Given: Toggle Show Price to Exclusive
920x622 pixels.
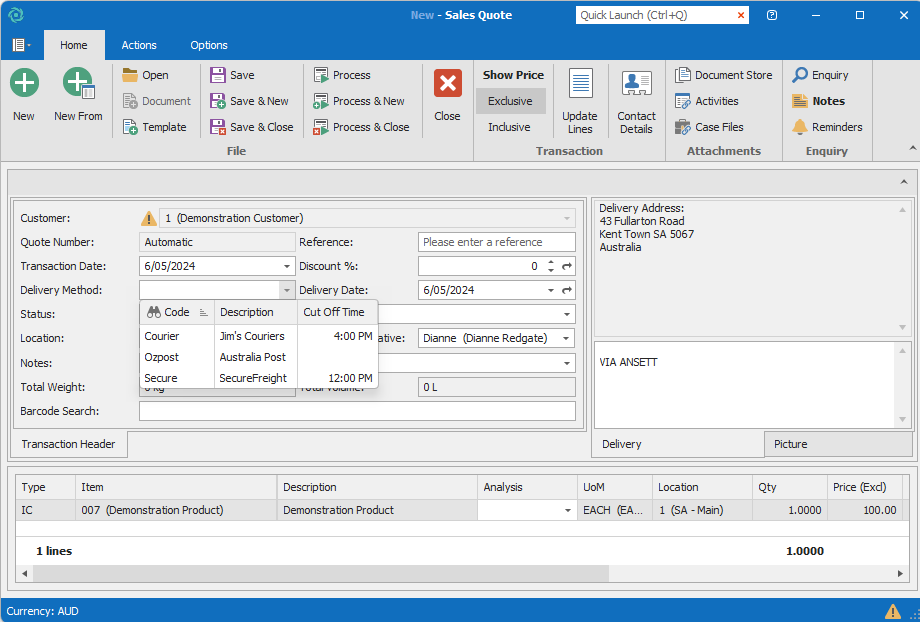Looking at the screenshot, I should pyautogui.click(x=510, y=101).
